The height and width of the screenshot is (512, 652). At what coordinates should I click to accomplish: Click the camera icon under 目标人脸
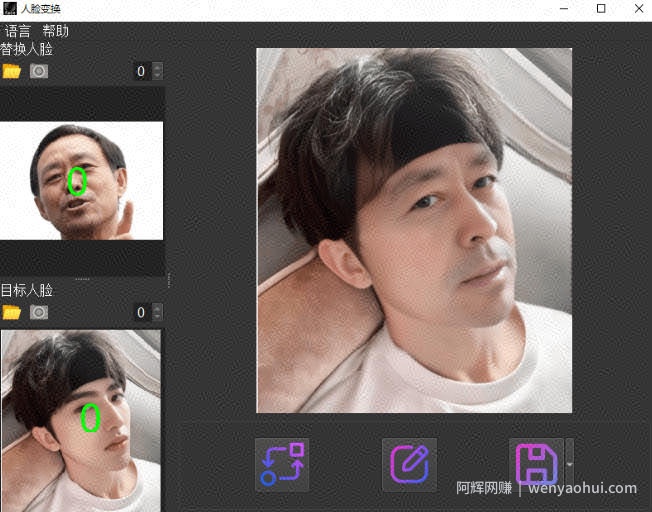(x=39, y=312)
